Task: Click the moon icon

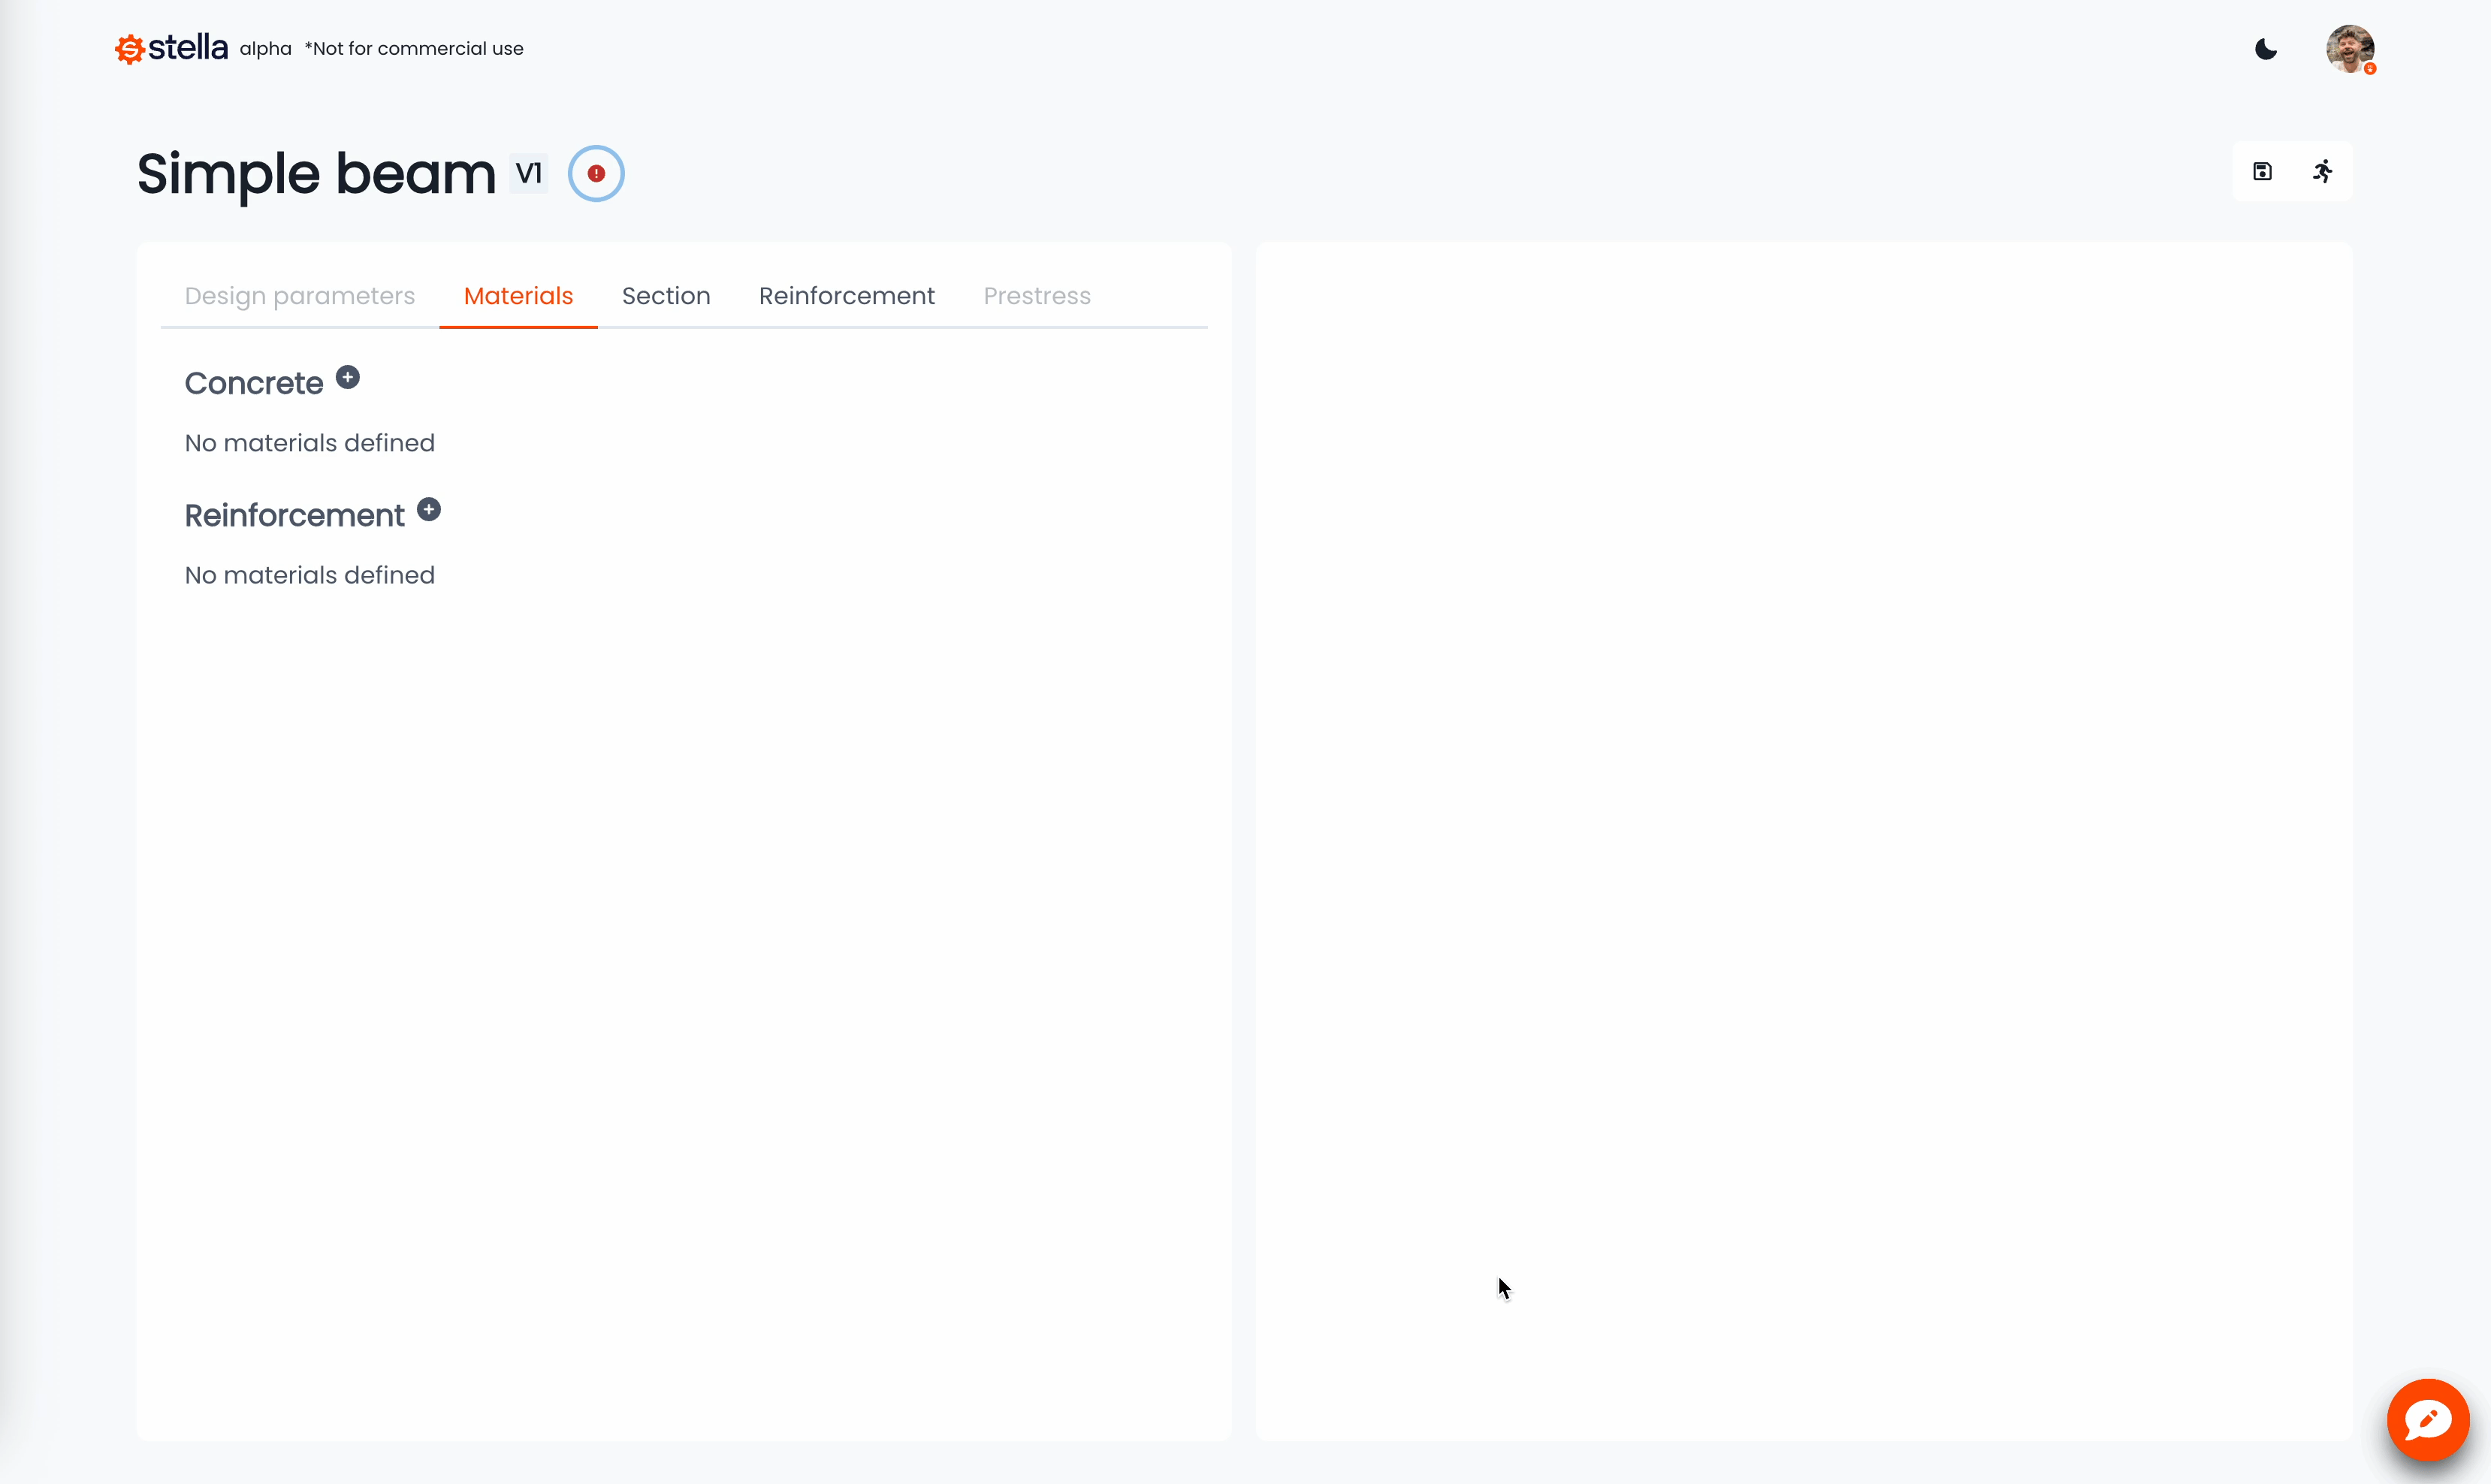Action: coord(2265,49)
